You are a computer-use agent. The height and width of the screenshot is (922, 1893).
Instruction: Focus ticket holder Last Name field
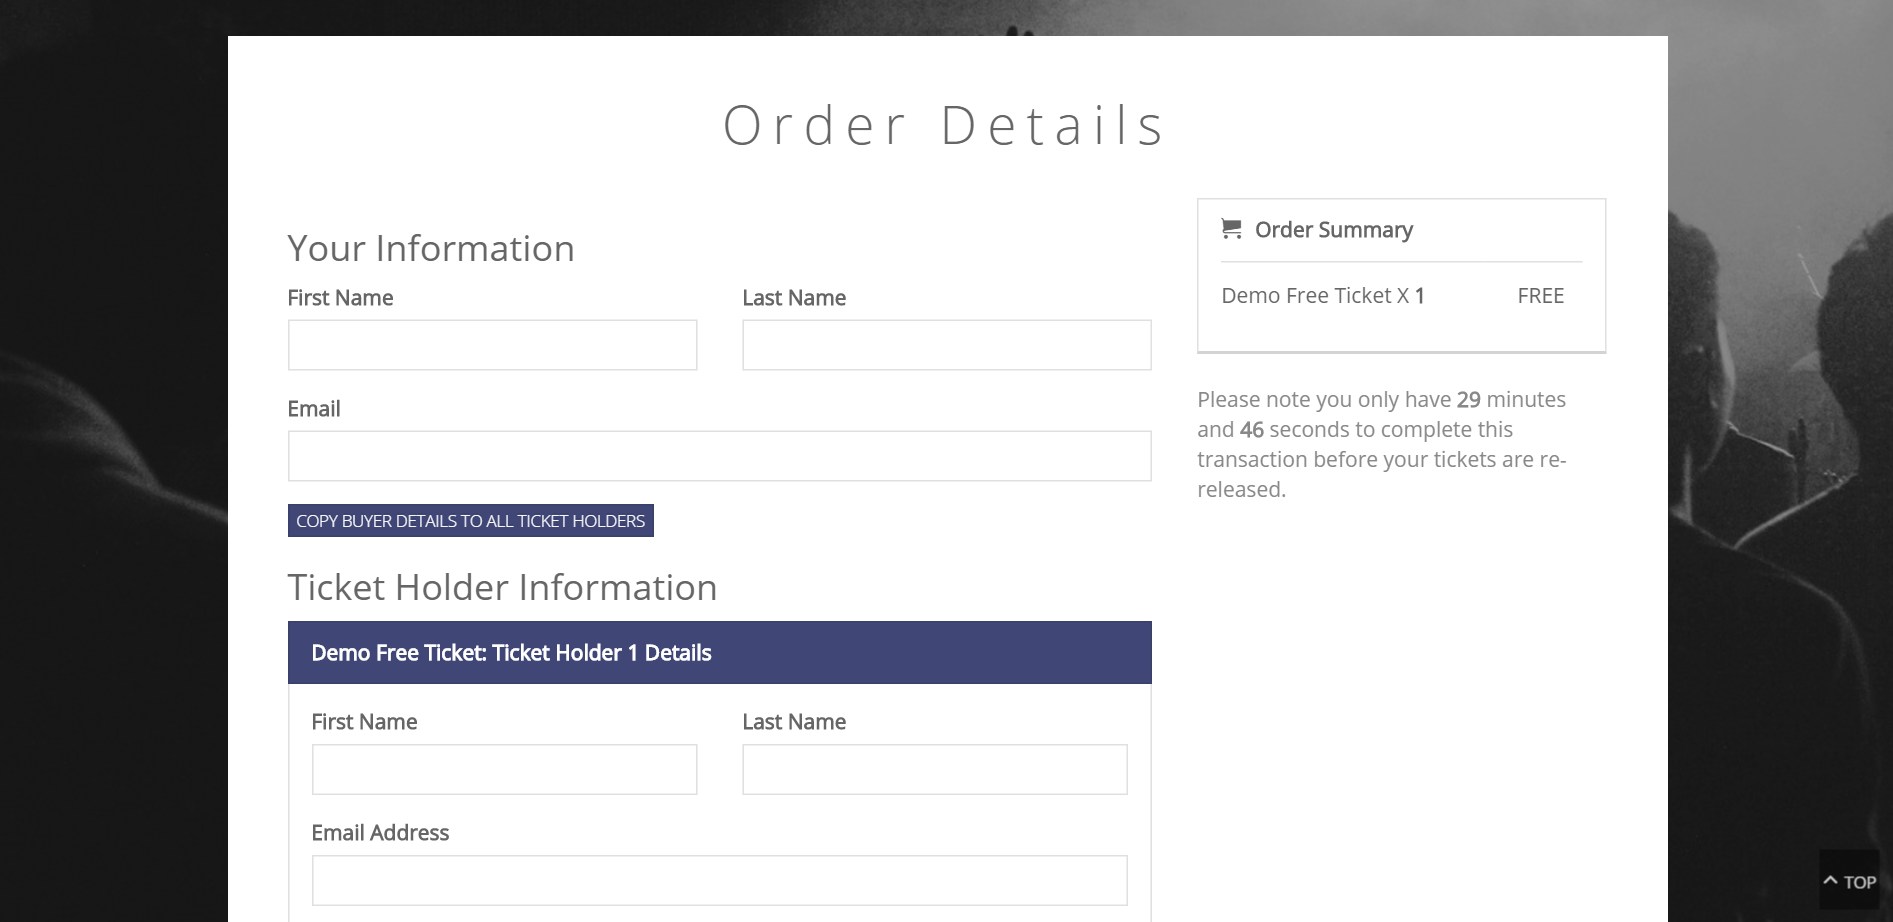coord(935,769)
